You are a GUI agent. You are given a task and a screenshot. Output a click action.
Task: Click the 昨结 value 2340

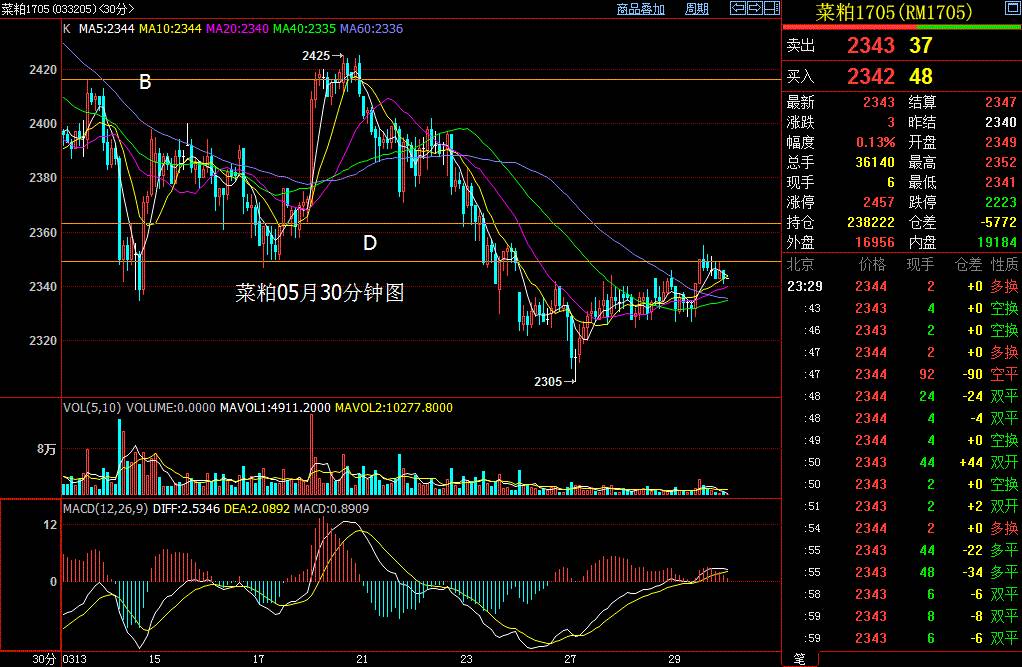[1000, 123]
